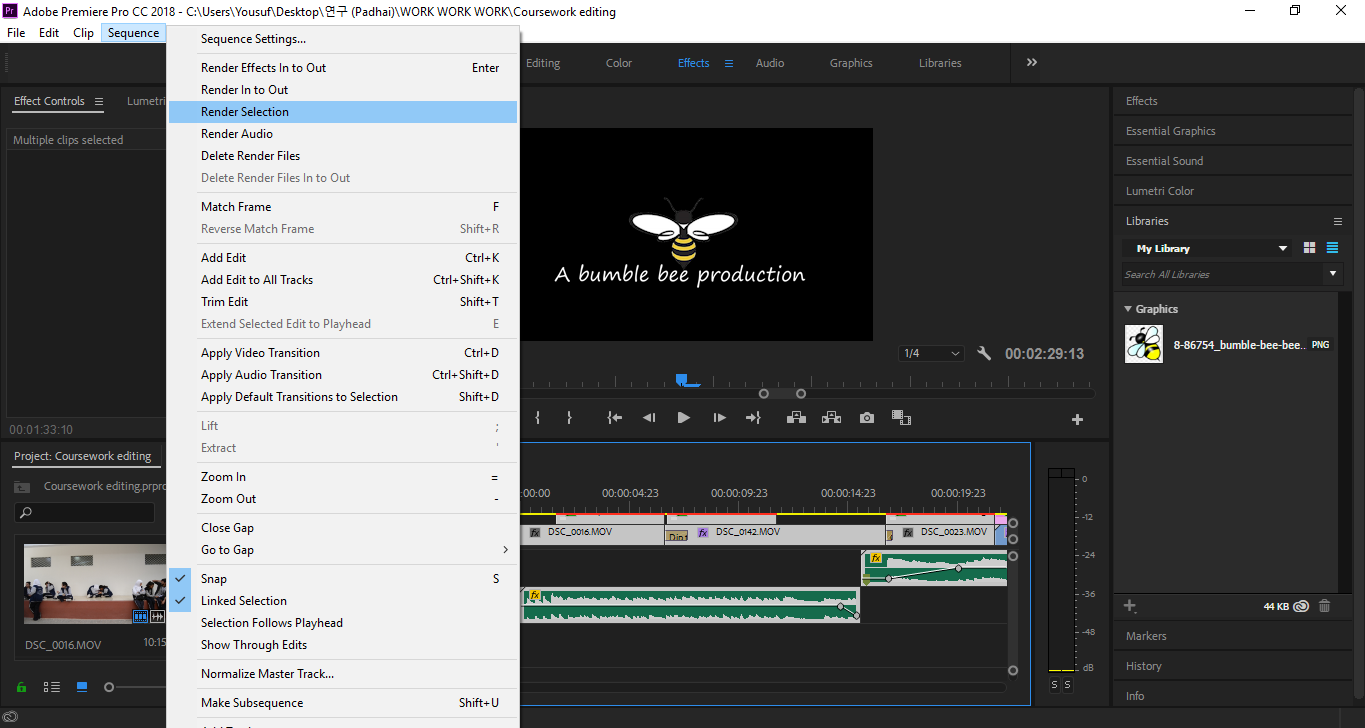Switch Project panel to list view
The image size is (1365, 728).
click(52, 687)
